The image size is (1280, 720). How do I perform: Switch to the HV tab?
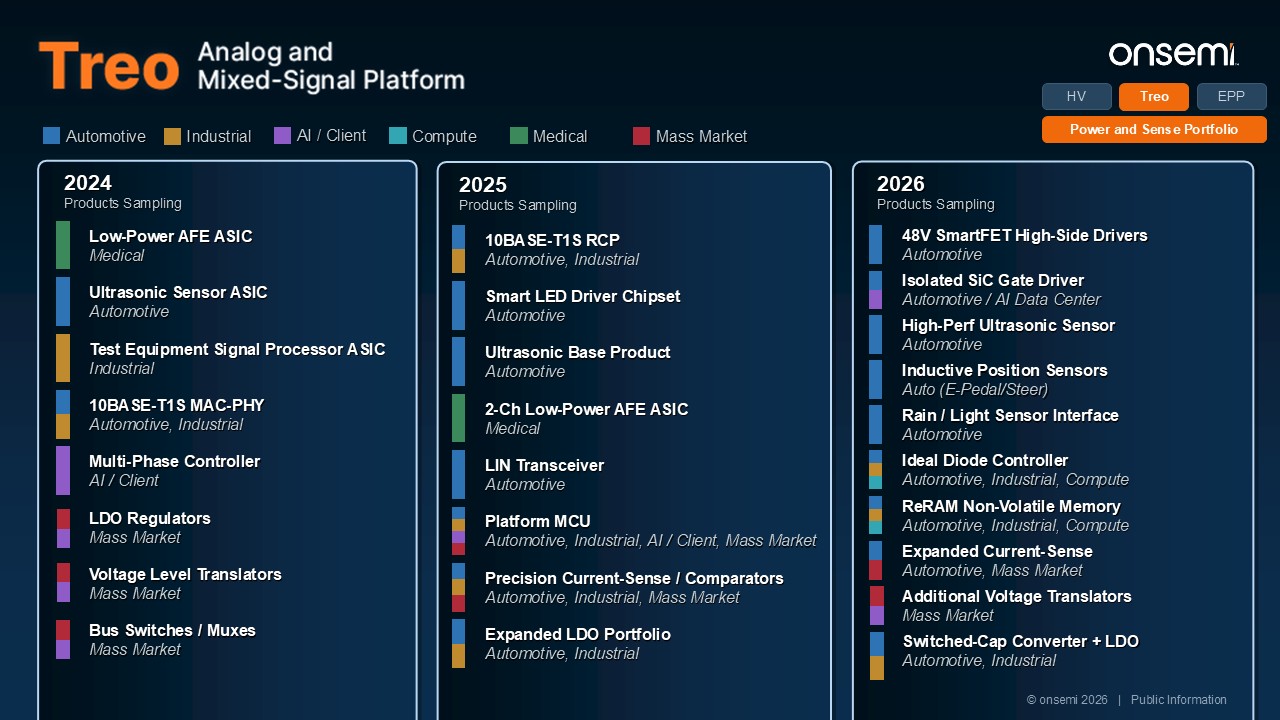[1077, 96]
